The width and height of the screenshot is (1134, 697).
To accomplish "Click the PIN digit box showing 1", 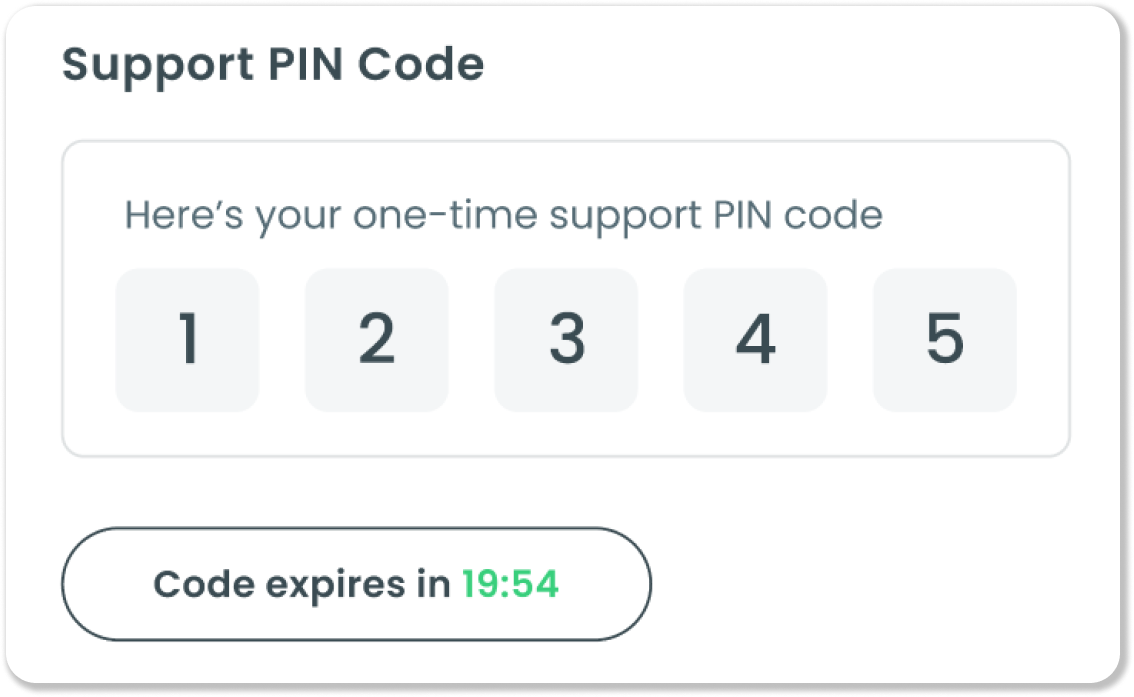I will [x=187, y=340].
